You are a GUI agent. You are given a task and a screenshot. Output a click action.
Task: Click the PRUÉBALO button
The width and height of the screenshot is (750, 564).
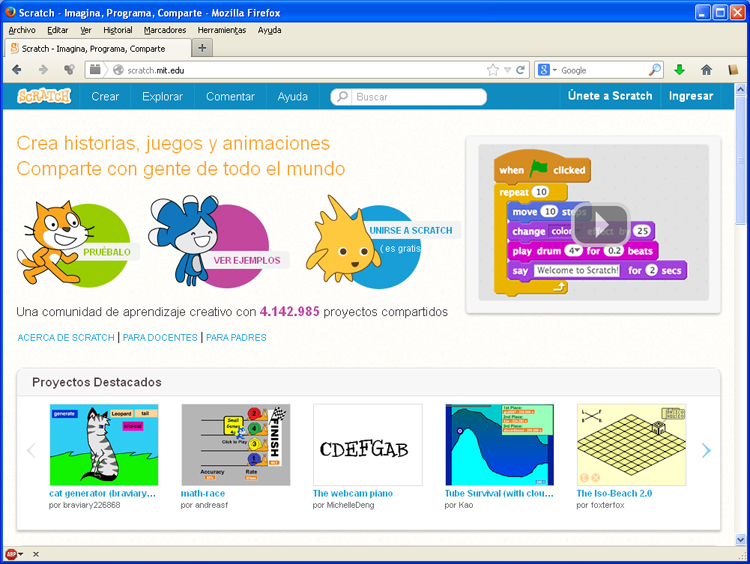point(107,252)
